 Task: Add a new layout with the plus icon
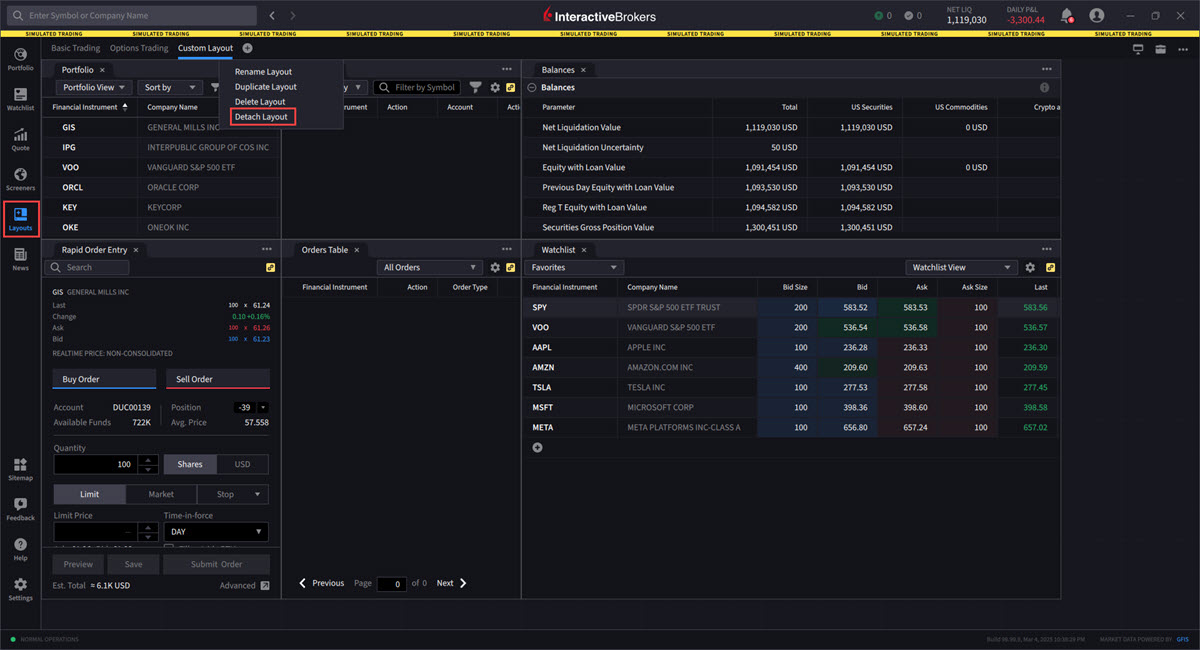pyautogui.click(x=247, y=48)
